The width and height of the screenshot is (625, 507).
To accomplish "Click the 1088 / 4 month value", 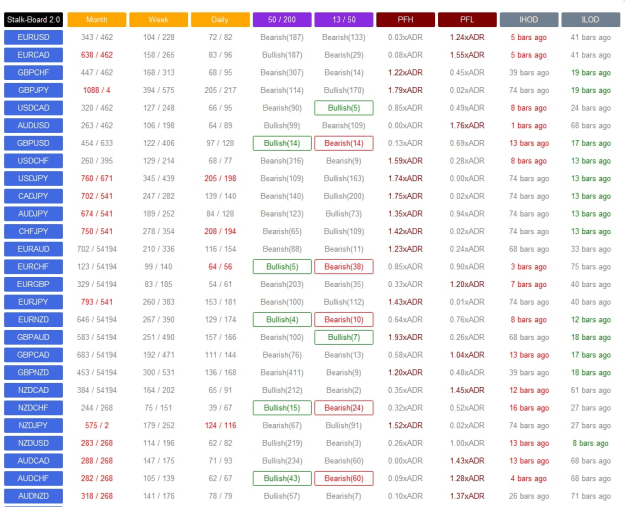I will (x=97, y=90).
